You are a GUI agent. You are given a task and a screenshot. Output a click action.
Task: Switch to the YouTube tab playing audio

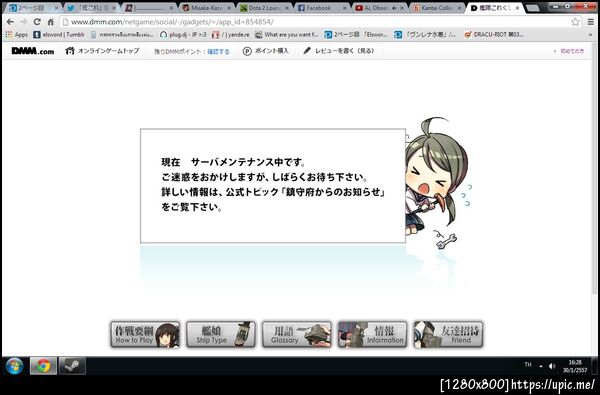pos(380,8)
